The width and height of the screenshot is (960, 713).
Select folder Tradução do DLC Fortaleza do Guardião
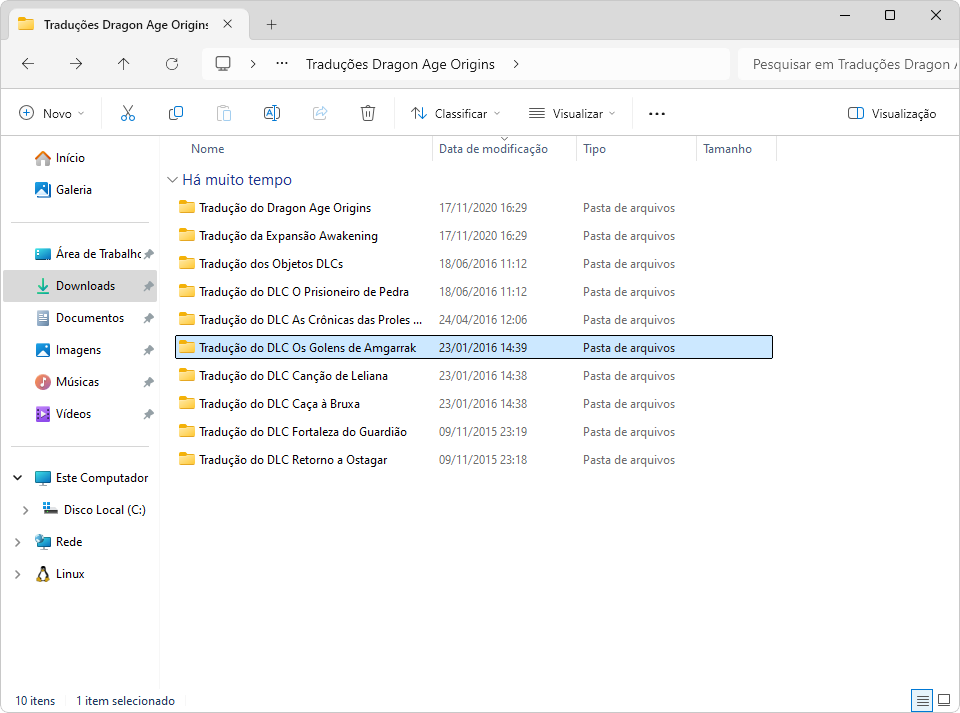point(474,431)
